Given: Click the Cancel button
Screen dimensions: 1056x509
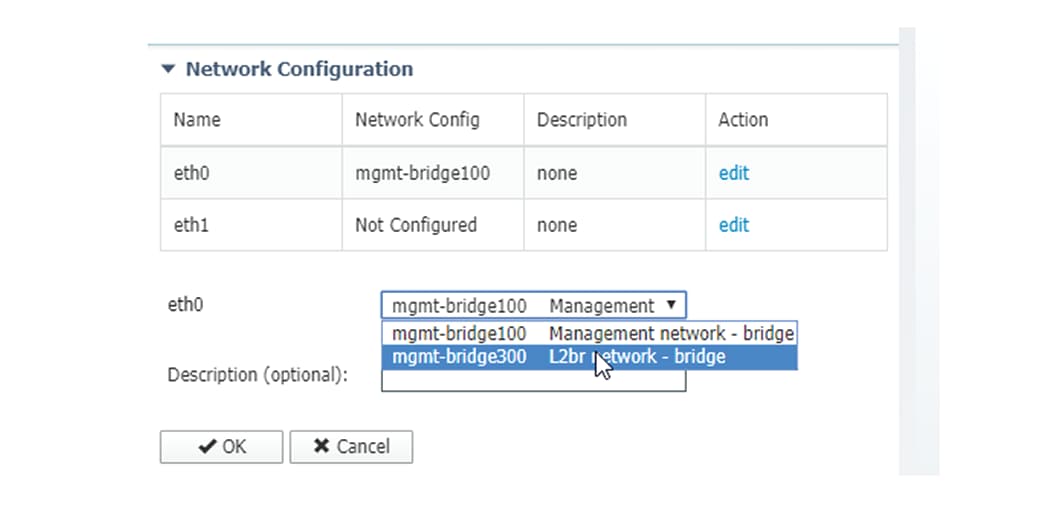Looking at the screenshot, I should coord(351,447).
